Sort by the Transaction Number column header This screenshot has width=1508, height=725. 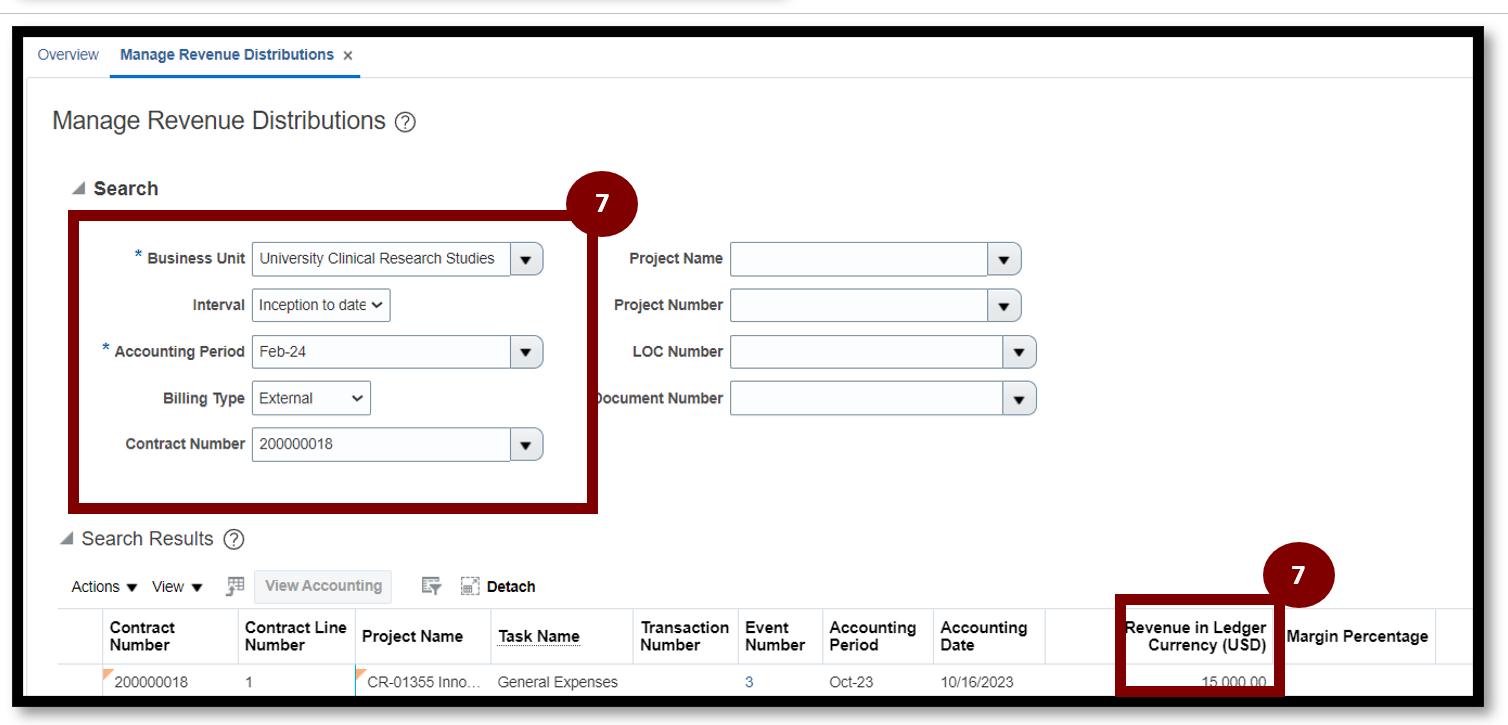pos(685,636)
